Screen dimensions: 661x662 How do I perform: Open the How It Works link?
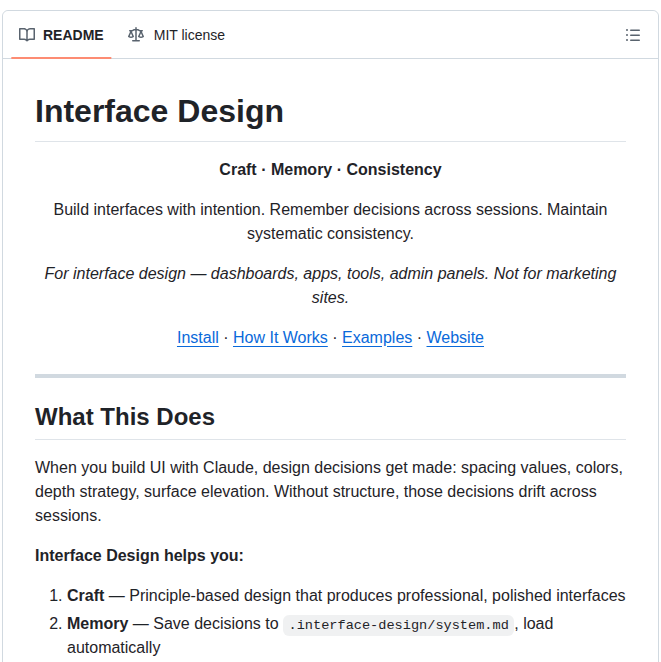pyautogui.click(x=280, y=337)
